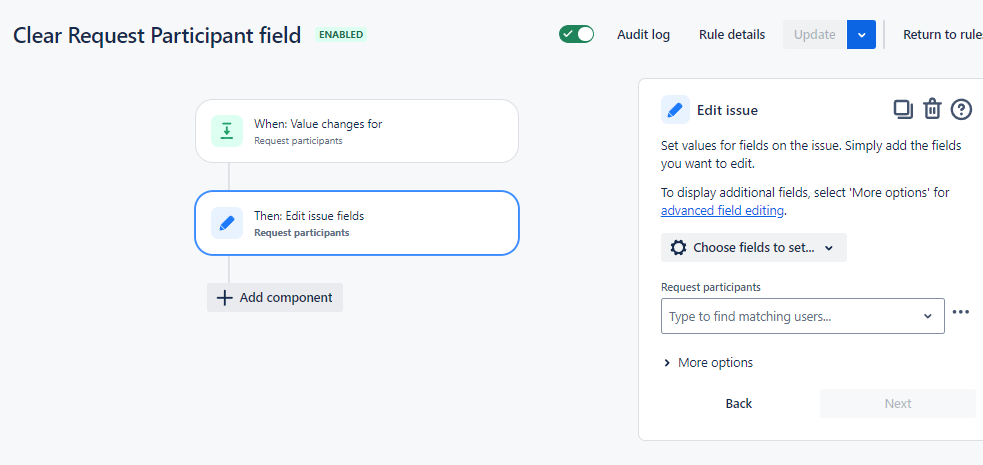
Task: Click the gear icon in Choose fields button
Action: (x=678, y=248)
